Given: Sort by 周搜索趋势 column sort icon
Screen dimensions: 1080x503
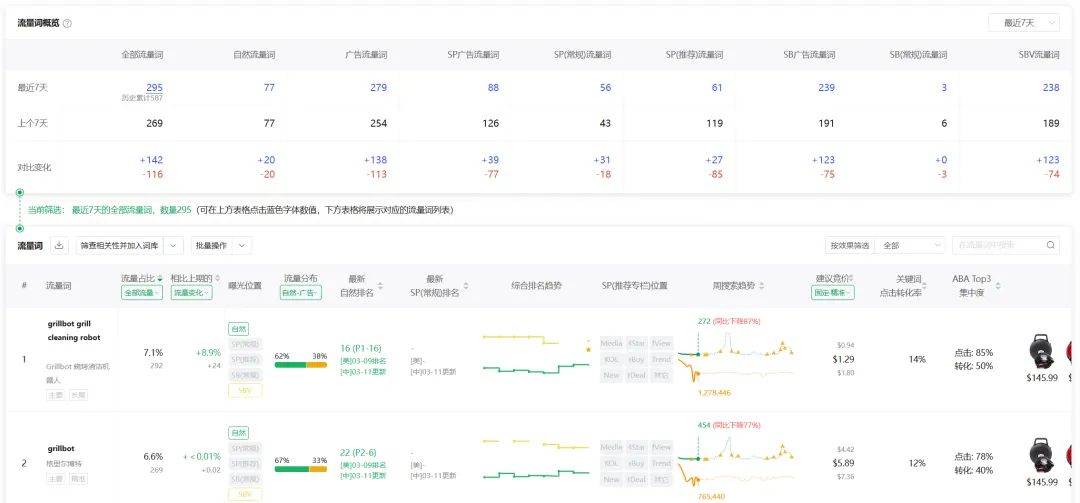Looking at the screenshot, I should pos(760,285).
